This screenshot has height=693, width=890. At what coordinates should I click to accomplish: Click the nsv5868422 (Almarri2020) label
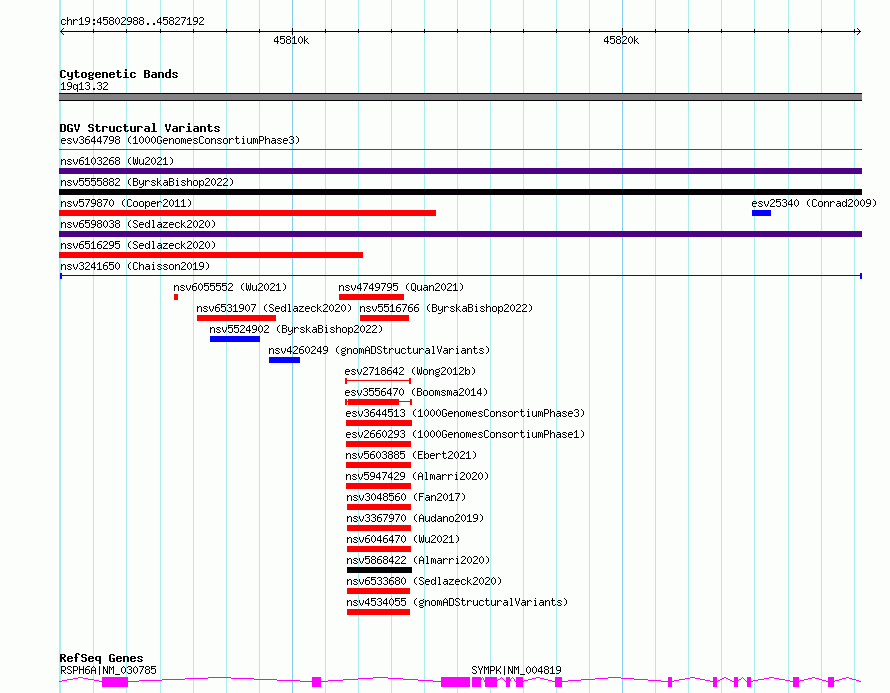click(418, 560)
